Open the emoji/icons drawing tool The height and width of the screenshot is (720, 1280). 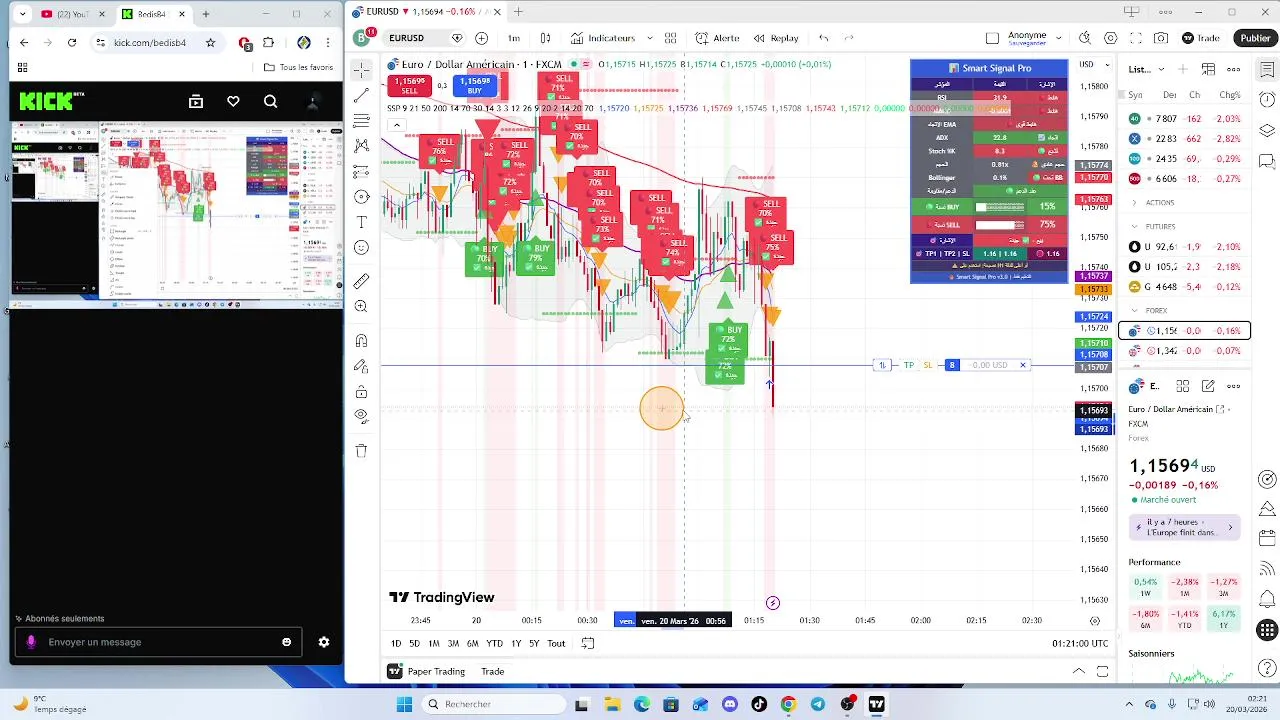pyautogui.click(x=361, y=247)
